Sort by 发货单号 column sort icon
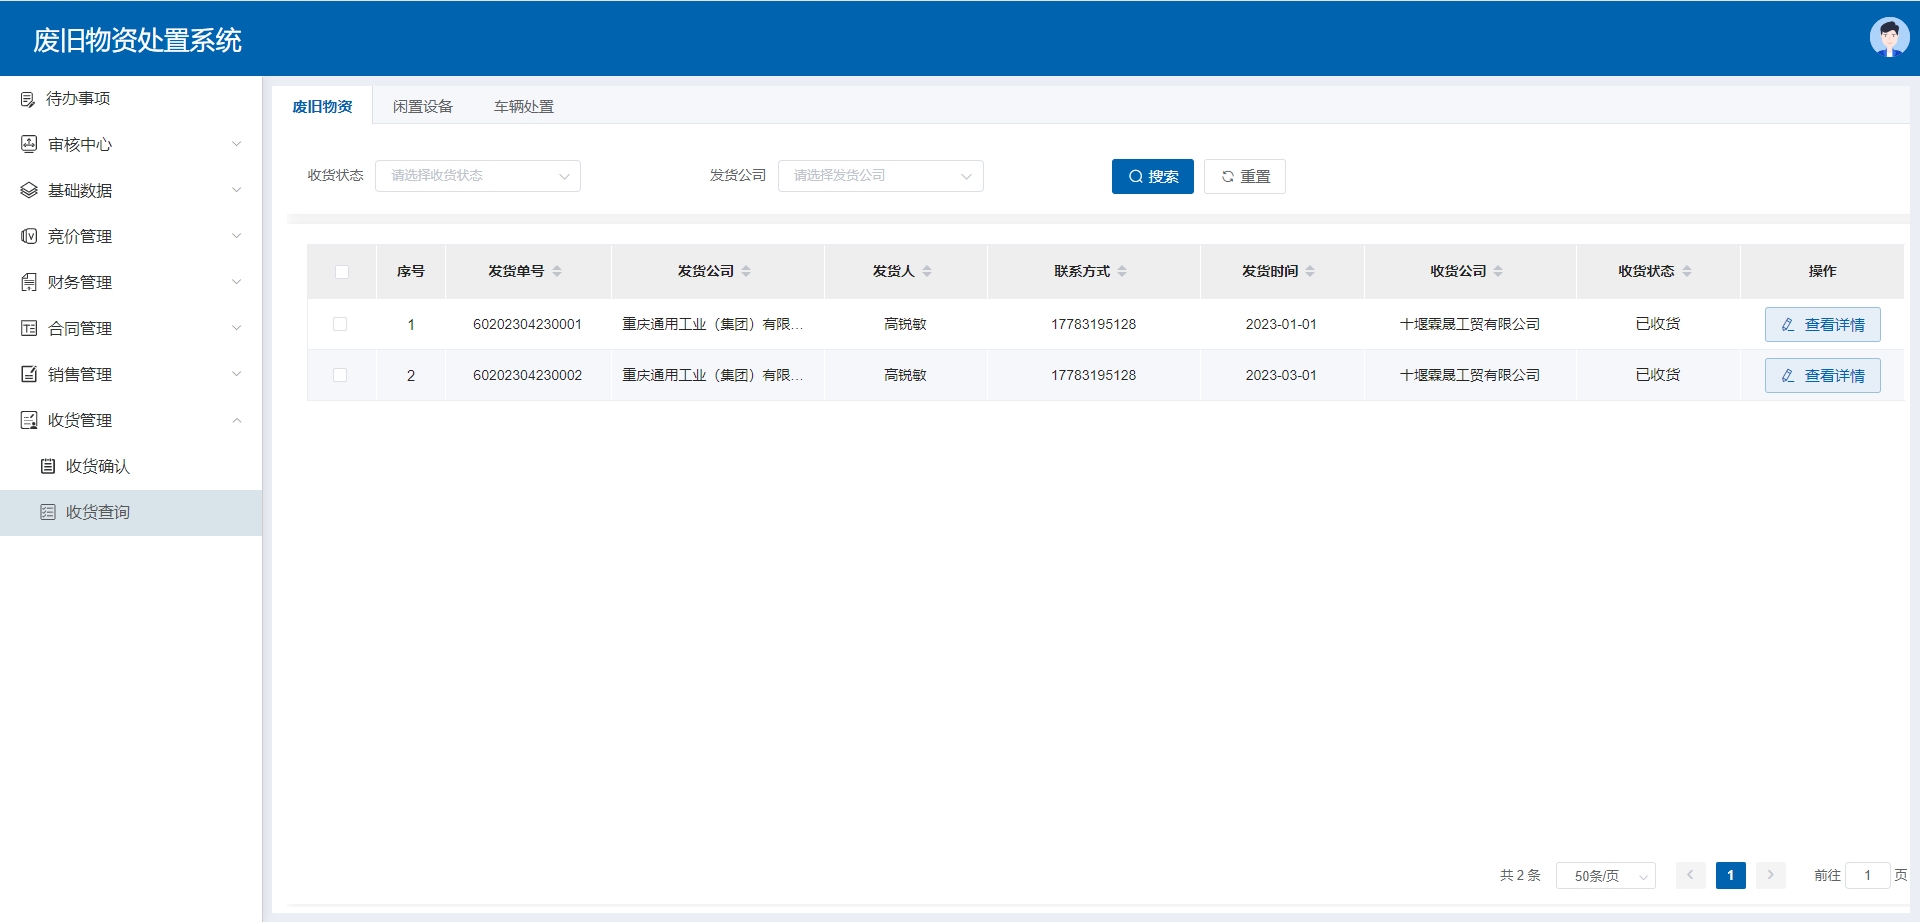Image resolution: width=1920 pixels, height=922 pixels. click(557, 271)
